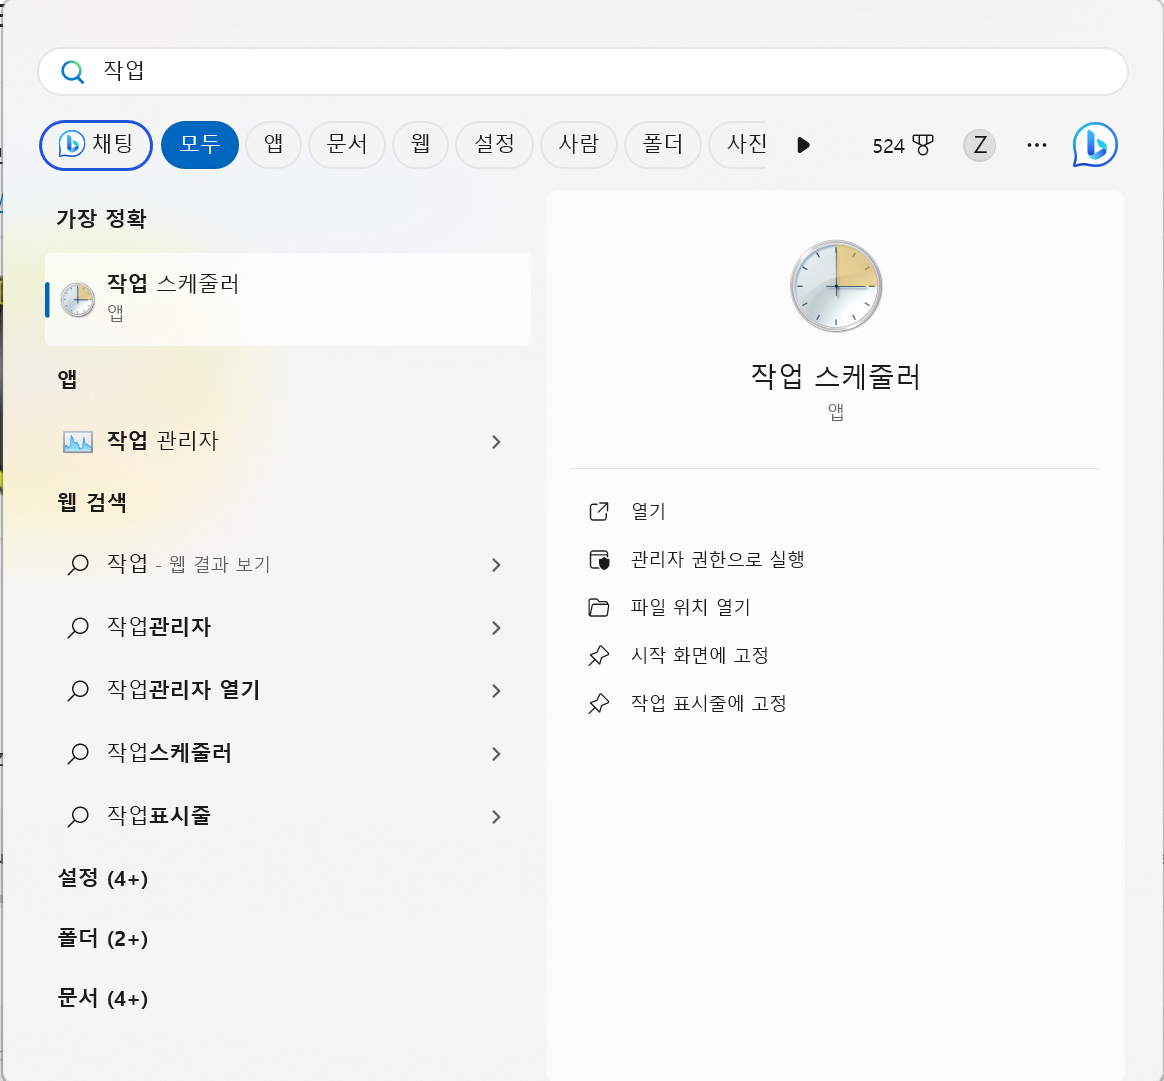Open the Z user account avatar
Image resolution: width=1164 pixels, height=1081 pixels.
pos(979,145)
